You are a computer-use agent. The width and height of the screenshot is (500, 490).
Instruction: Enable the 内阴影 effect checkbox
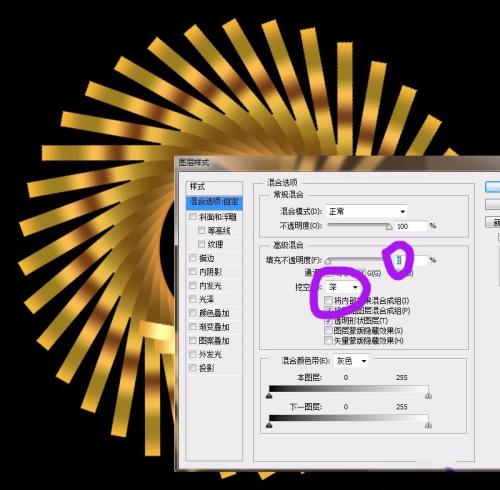pyautogui.click(x=193, y=272)
